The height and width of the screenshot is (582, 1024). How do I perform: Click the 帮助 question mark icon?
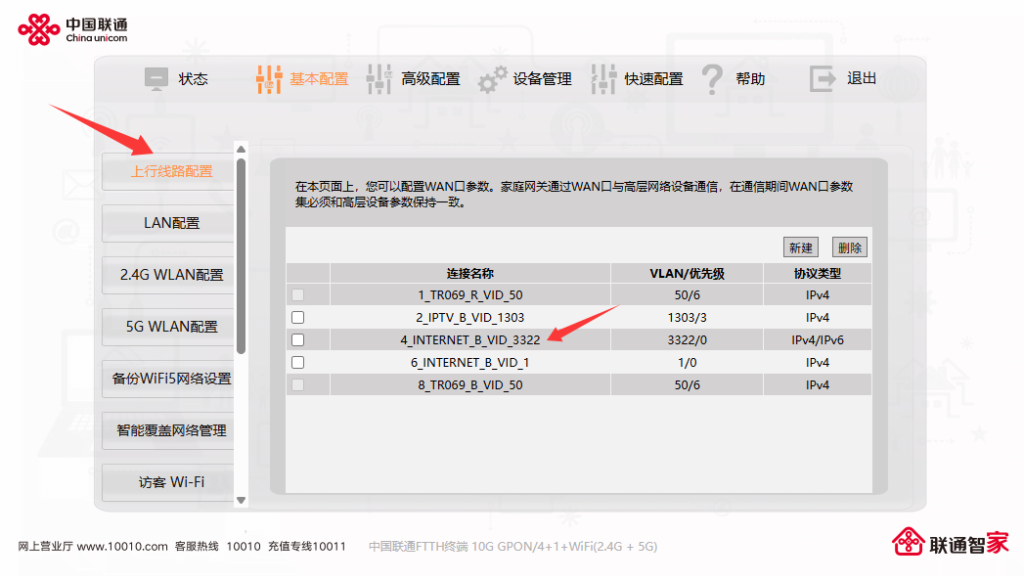(x=711, y=78)
